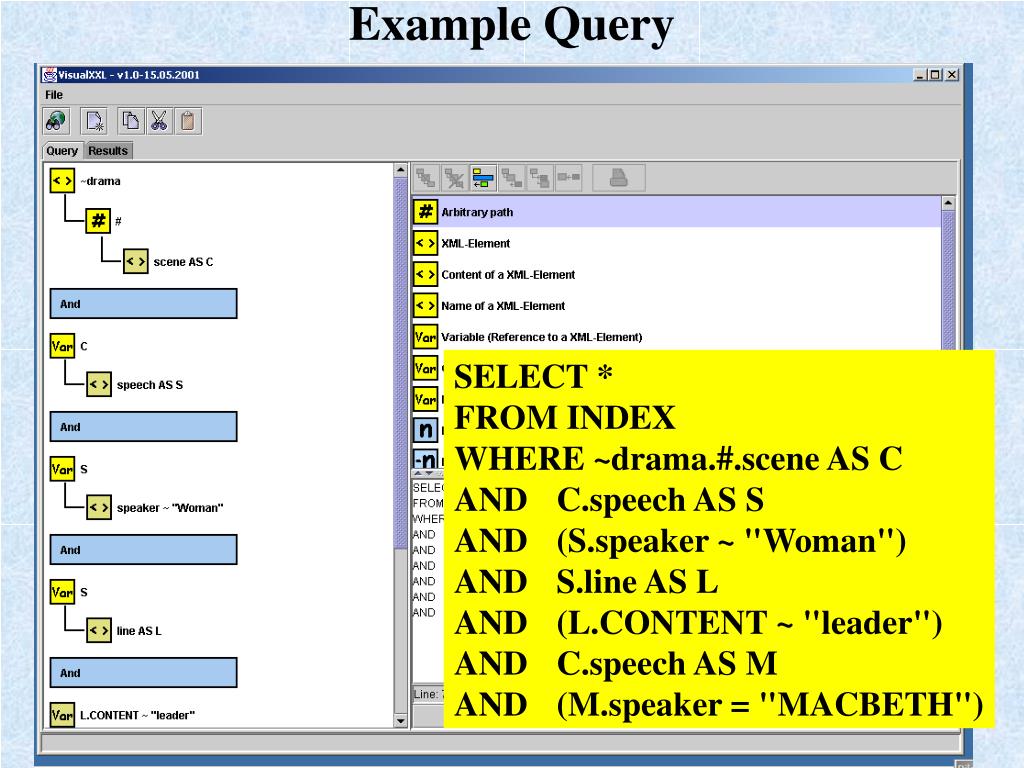Switch to the Query tab
Viewport: 1024px width, 768px height.
(x=62, y=151)
